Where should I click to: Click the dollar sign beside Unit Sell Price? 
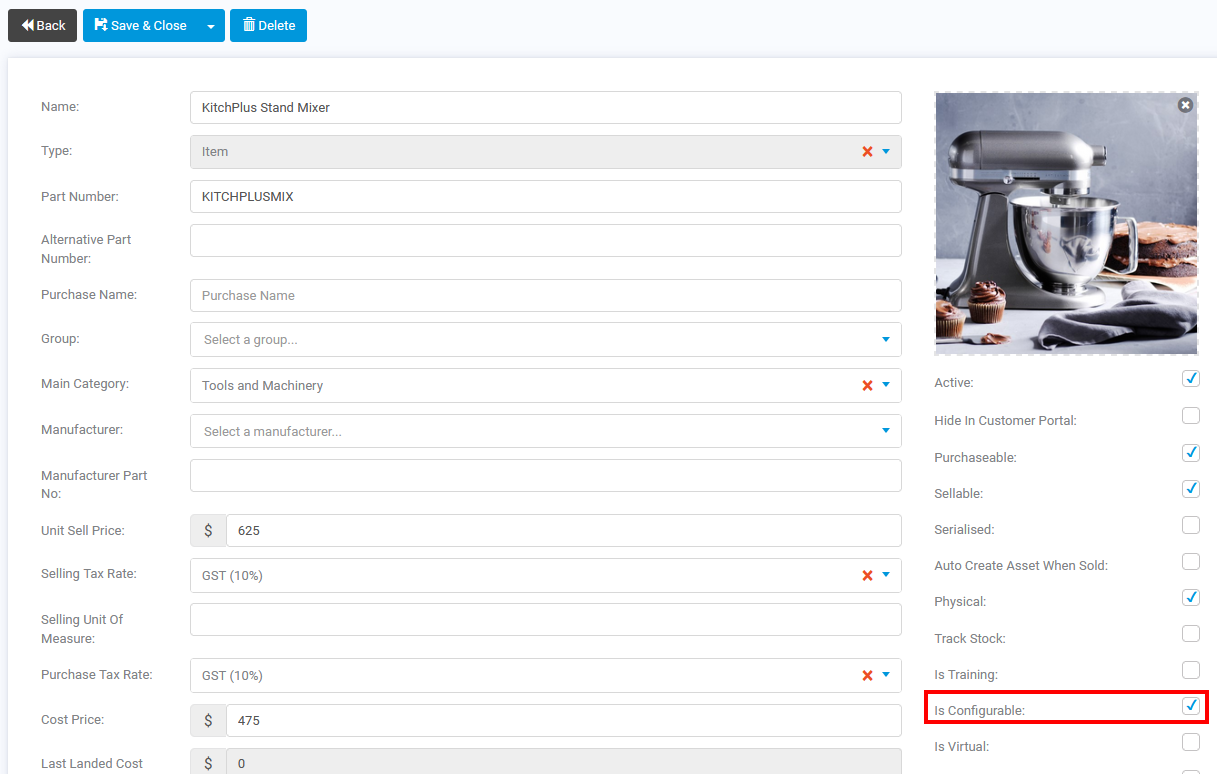point(208,531)
